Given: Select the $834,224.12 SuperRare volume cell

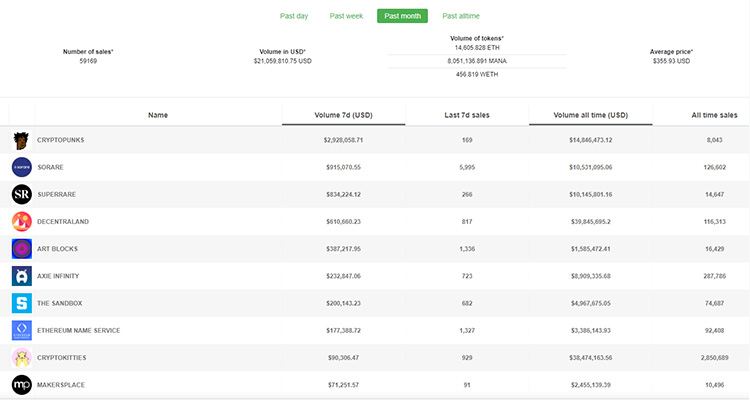Looking at the screenshot, I should coord(343,194).
